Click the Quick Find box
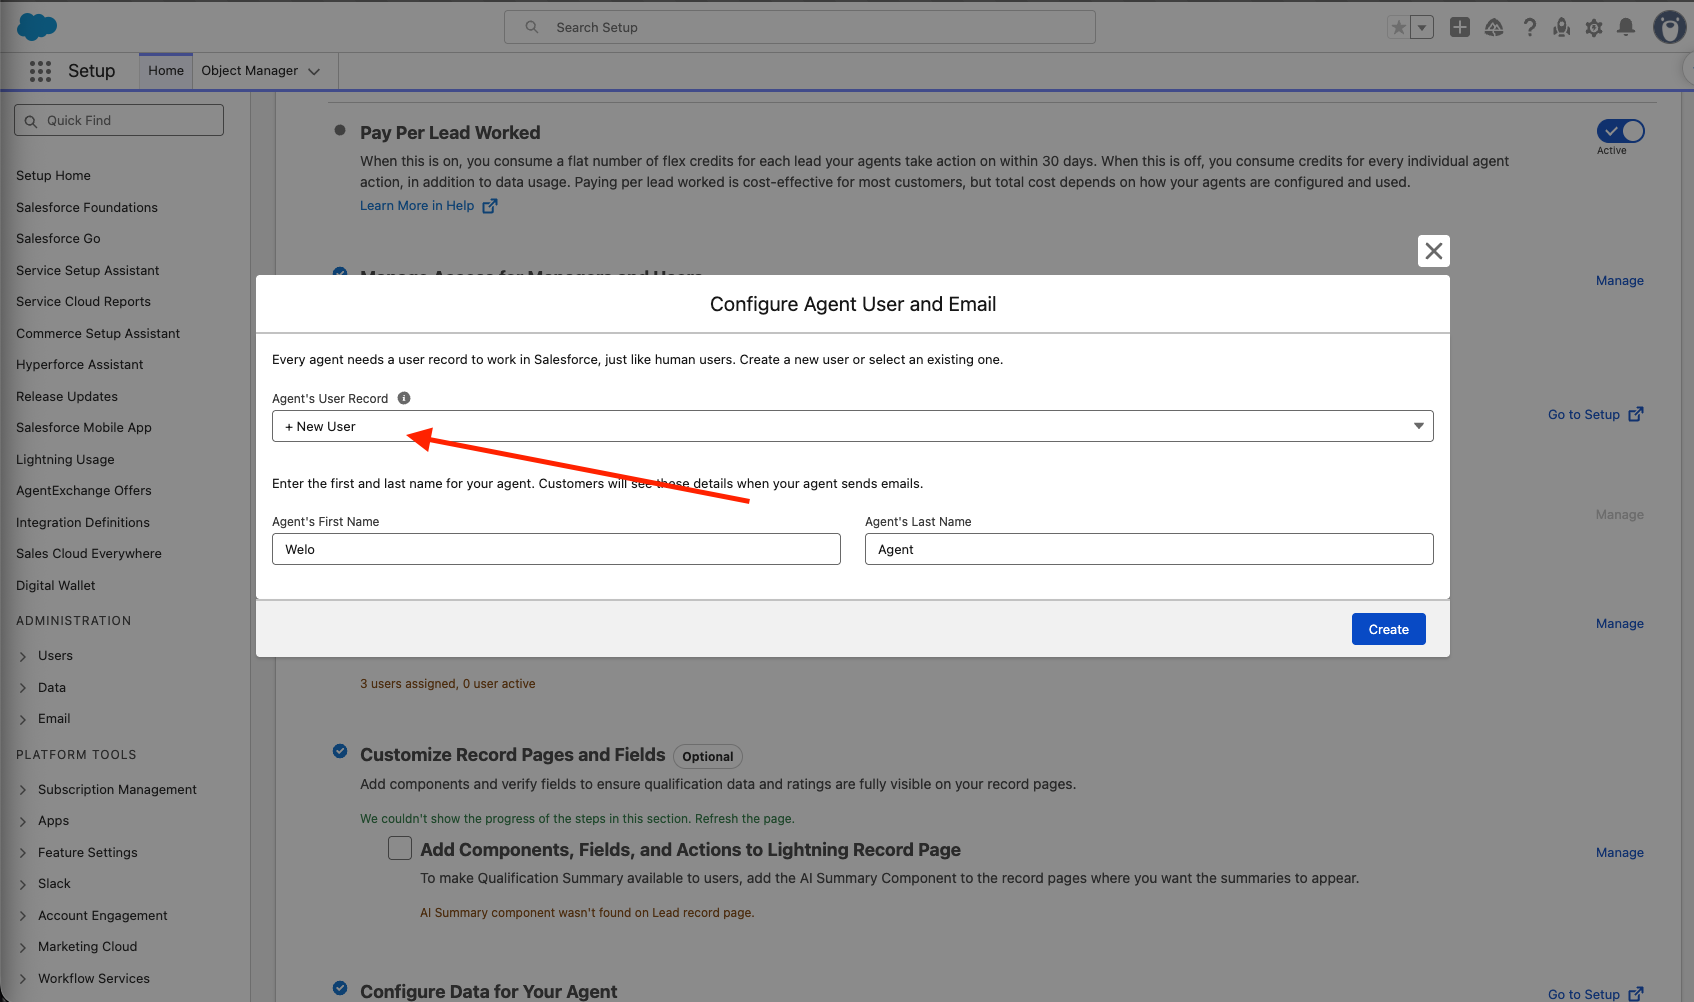 coord(119,120)
